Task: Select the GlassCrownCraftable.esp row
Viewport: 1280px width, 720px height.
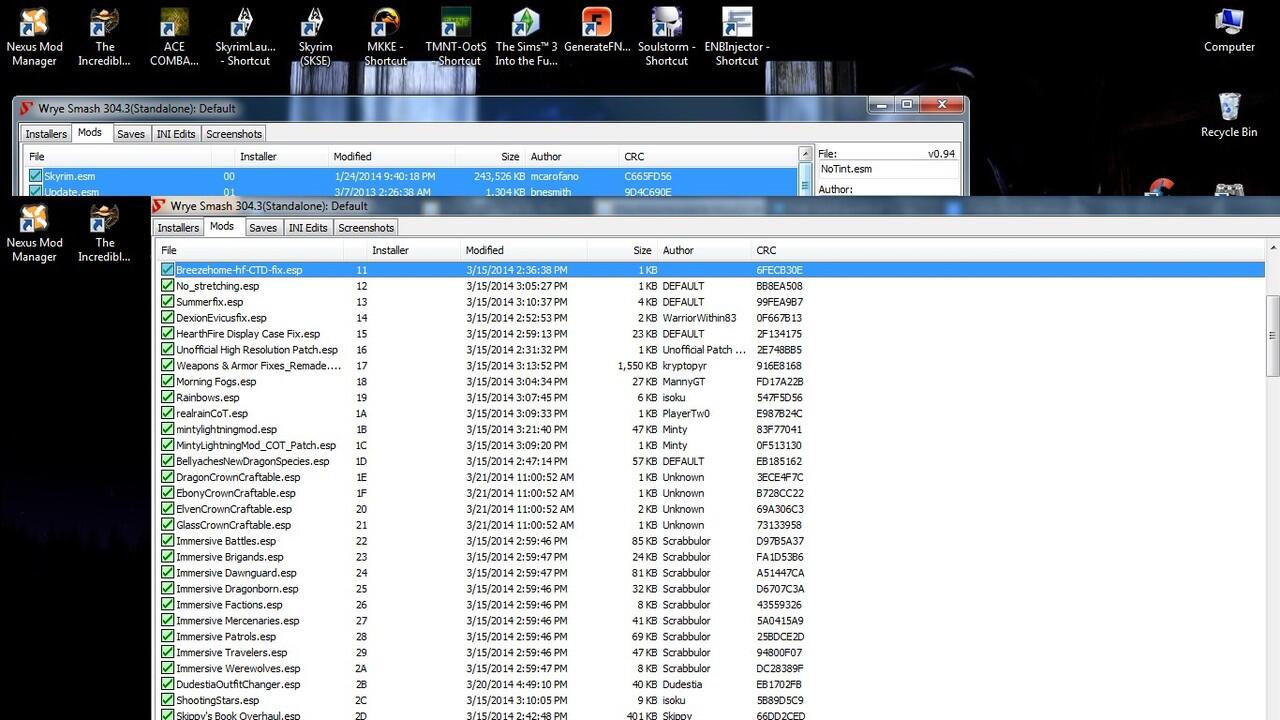Action: tap(710, 525)
